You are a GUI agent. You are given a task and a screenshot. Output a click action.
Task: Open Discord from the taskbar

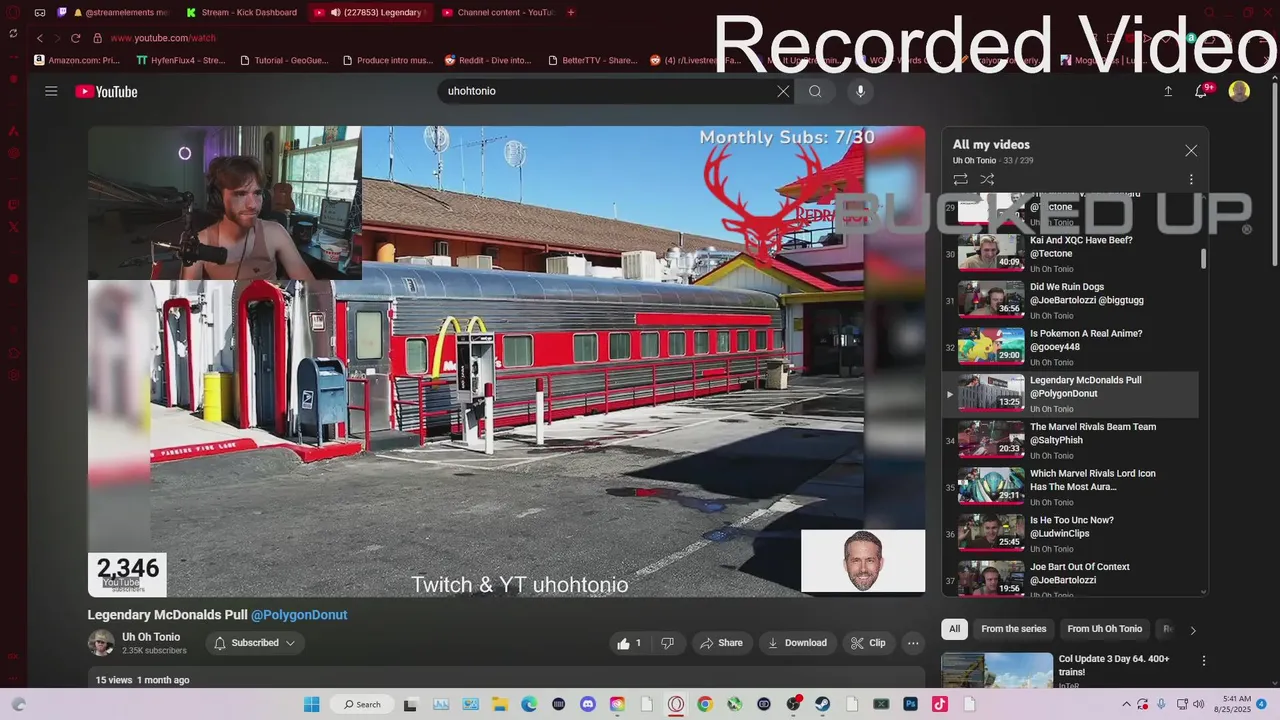point(588,704)
